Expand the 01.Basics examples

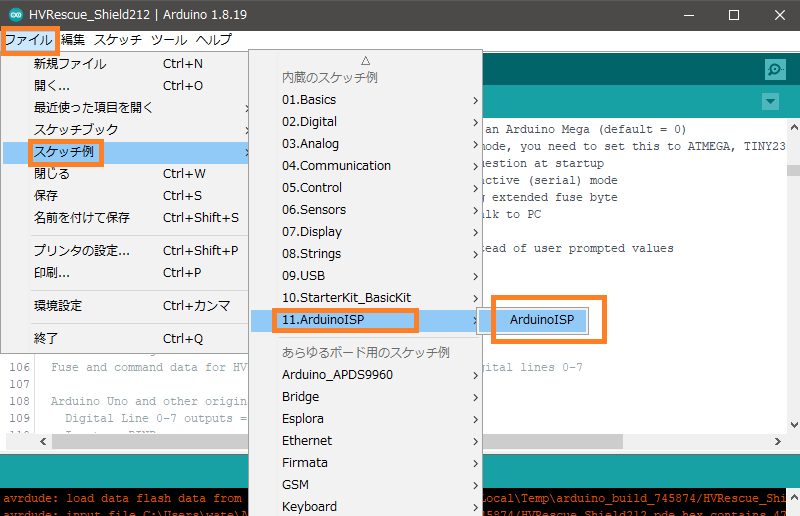tap(366, 100)
